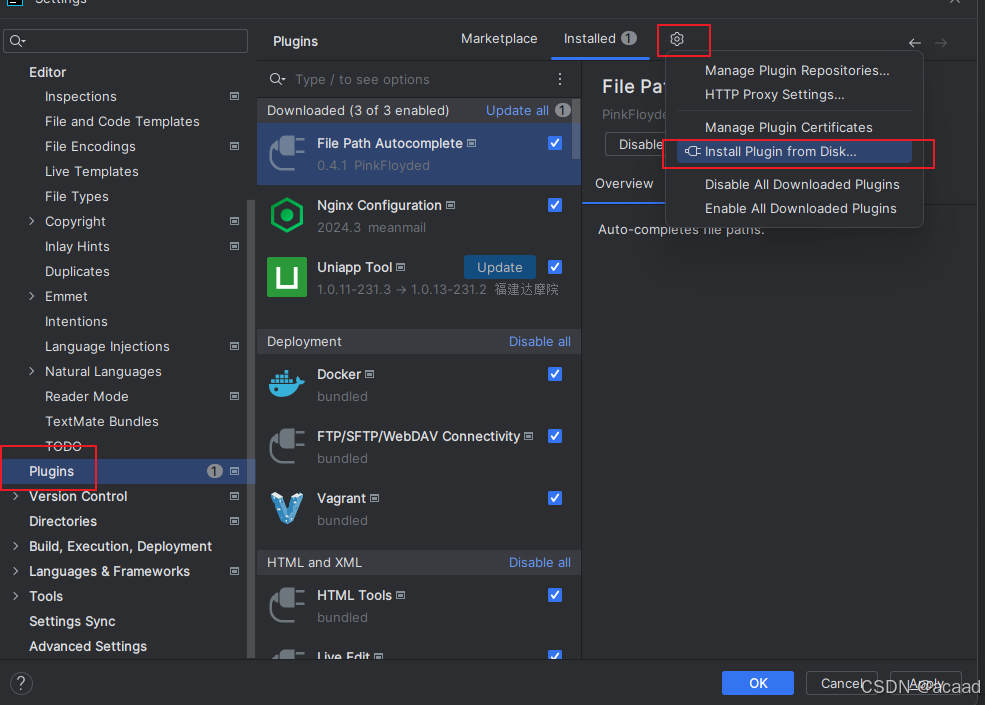The width and height of the screenshot is (985, 705).
Task: Toggle FTP/SFTP/WebDAV Connectivity checkbox
Action: [x=555, y=436]
